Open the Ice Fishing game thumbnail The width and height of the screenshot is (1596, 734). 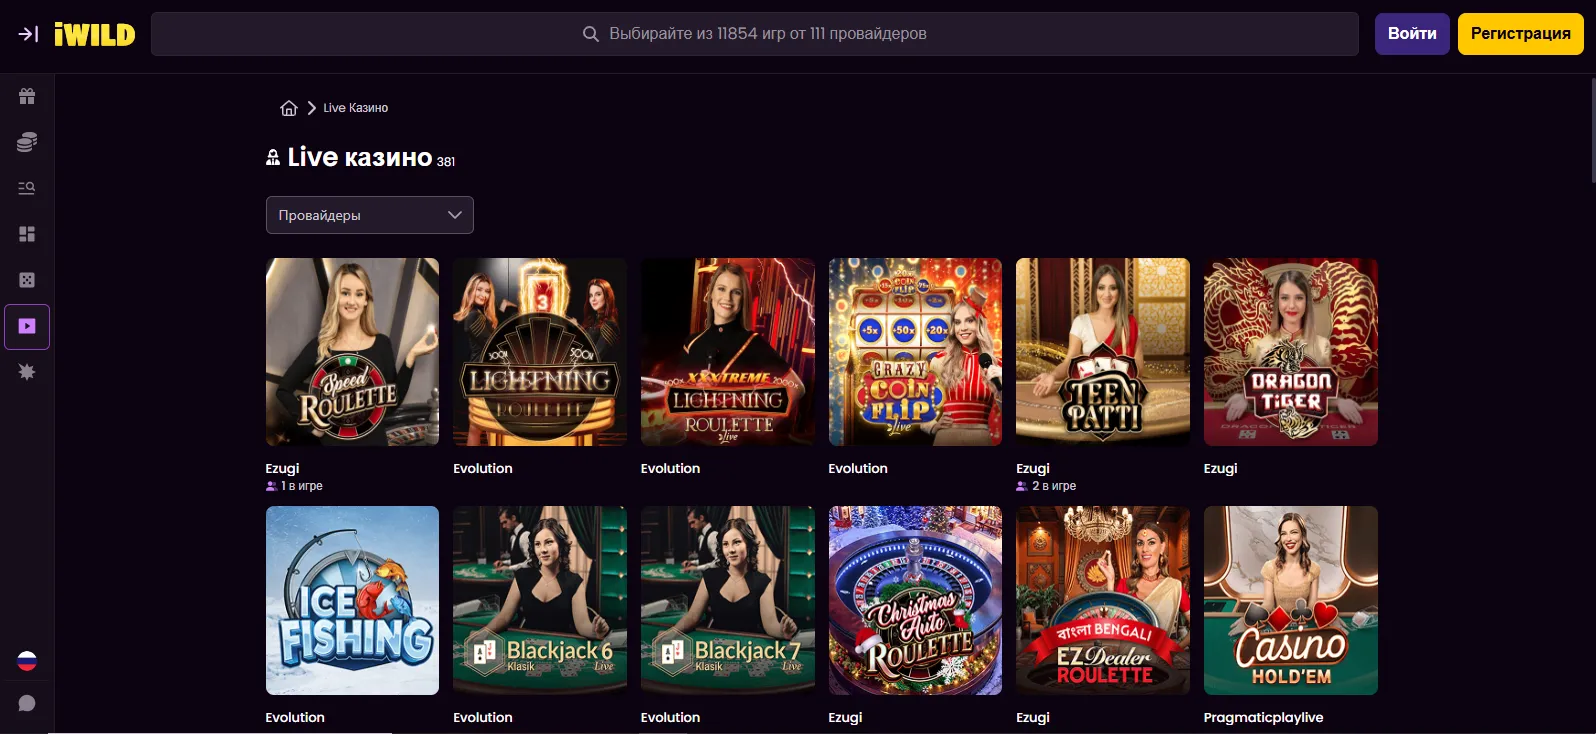point(352,600)
